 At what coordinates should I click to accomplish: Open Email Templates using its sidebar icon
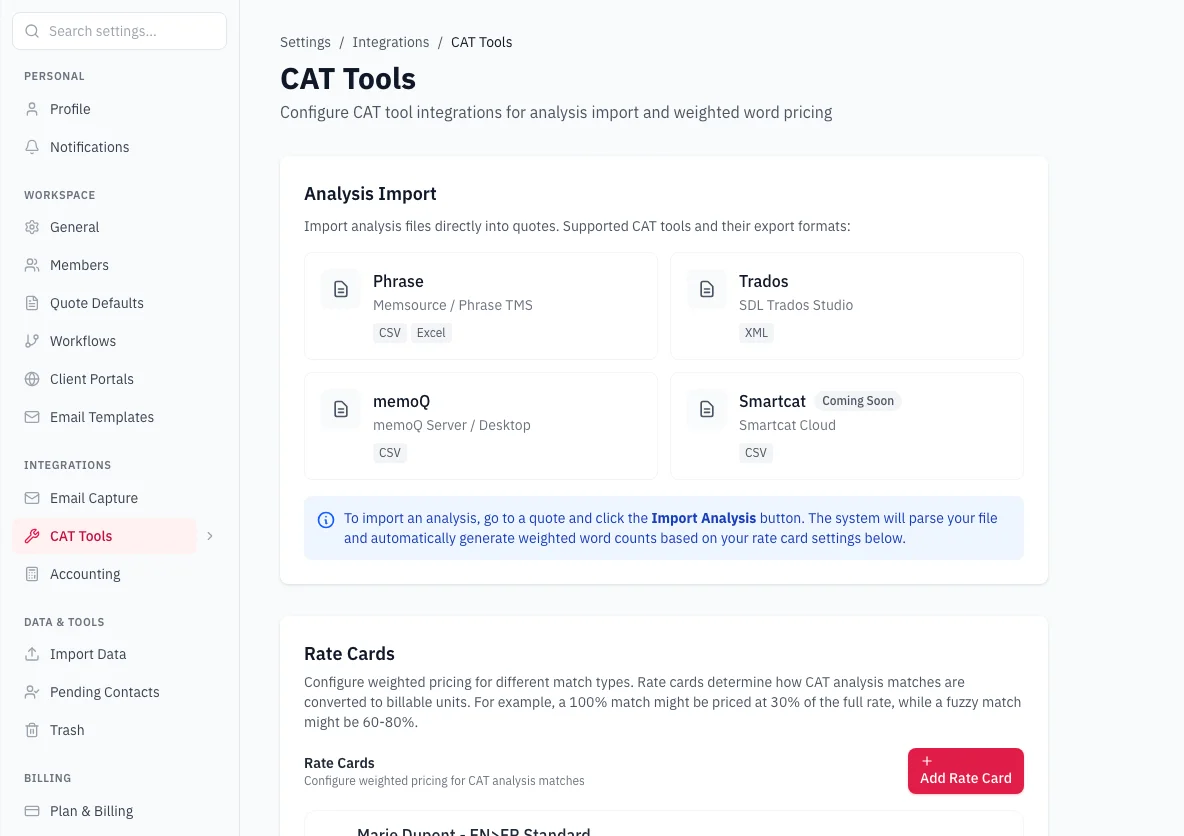point(31,417)
